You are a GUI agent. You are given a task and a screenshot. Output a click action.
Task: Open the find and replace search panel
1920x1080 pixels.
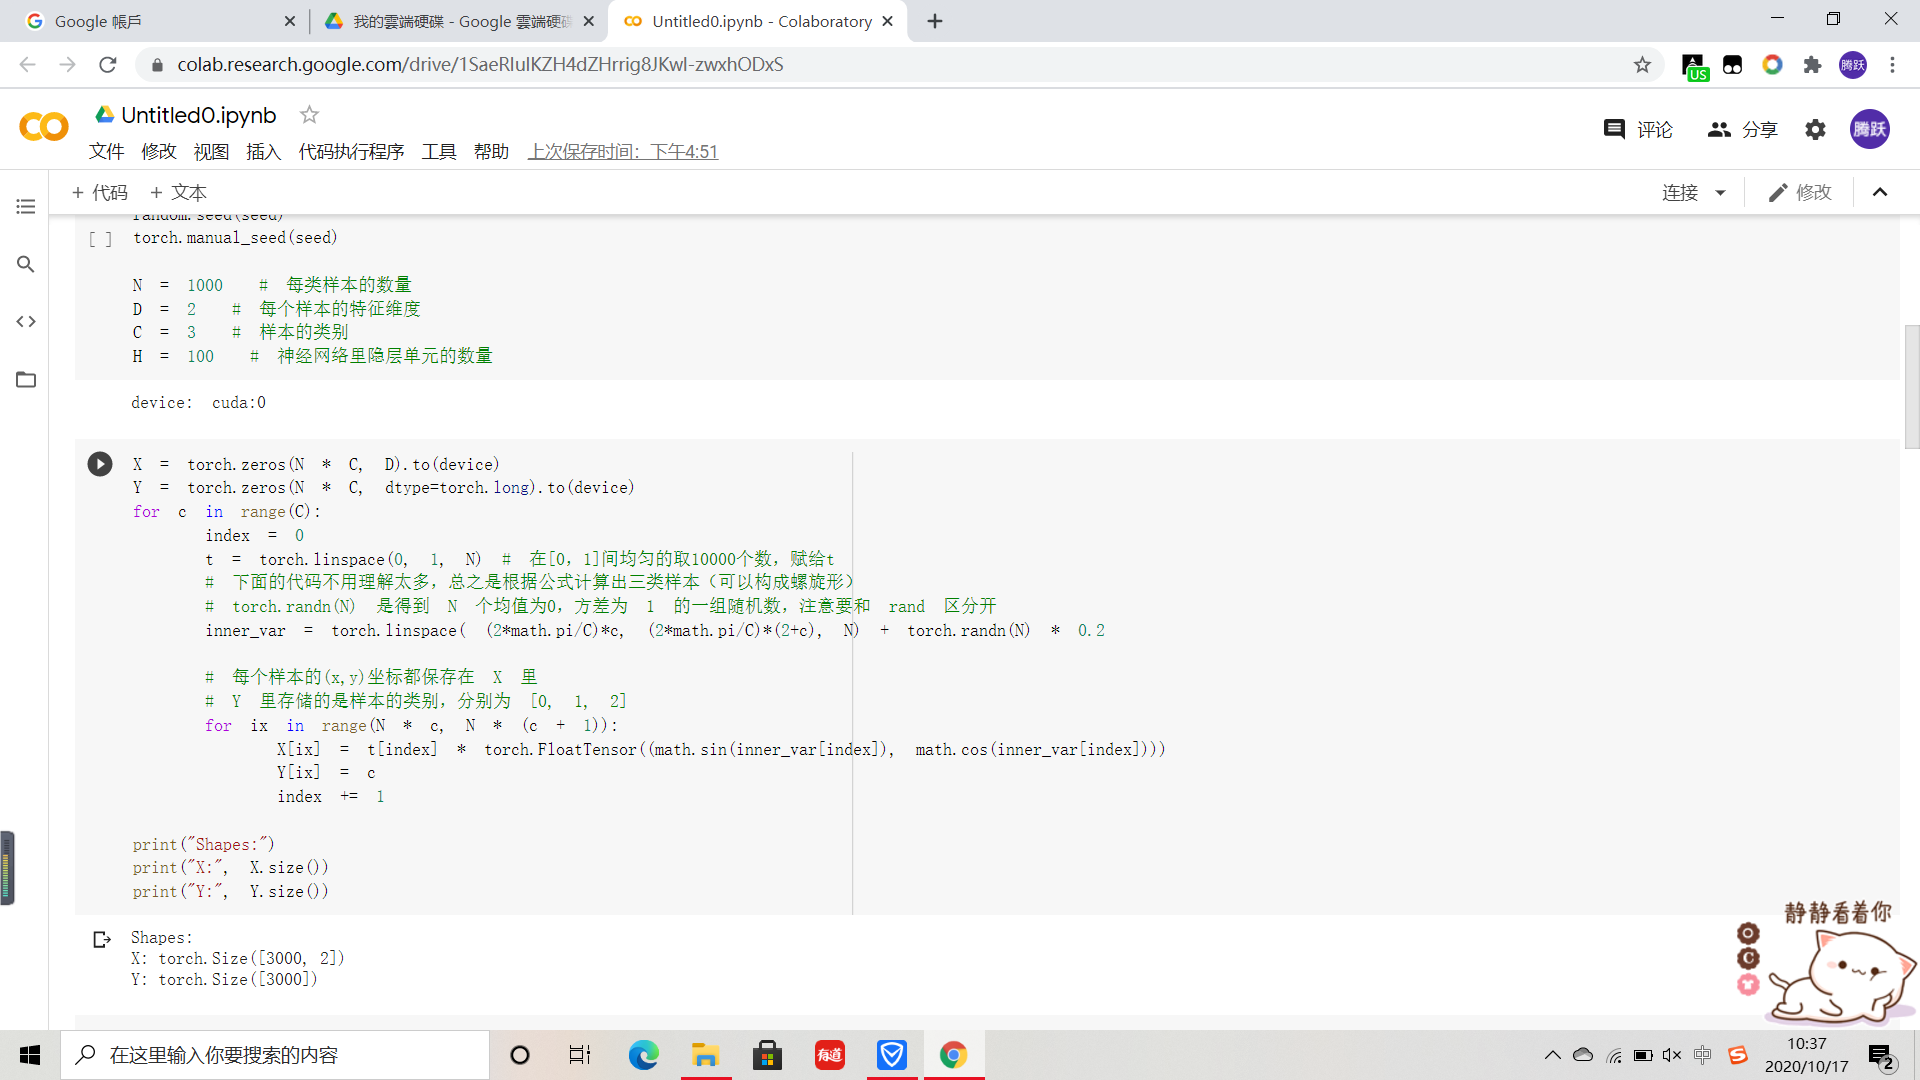point(26,264)
